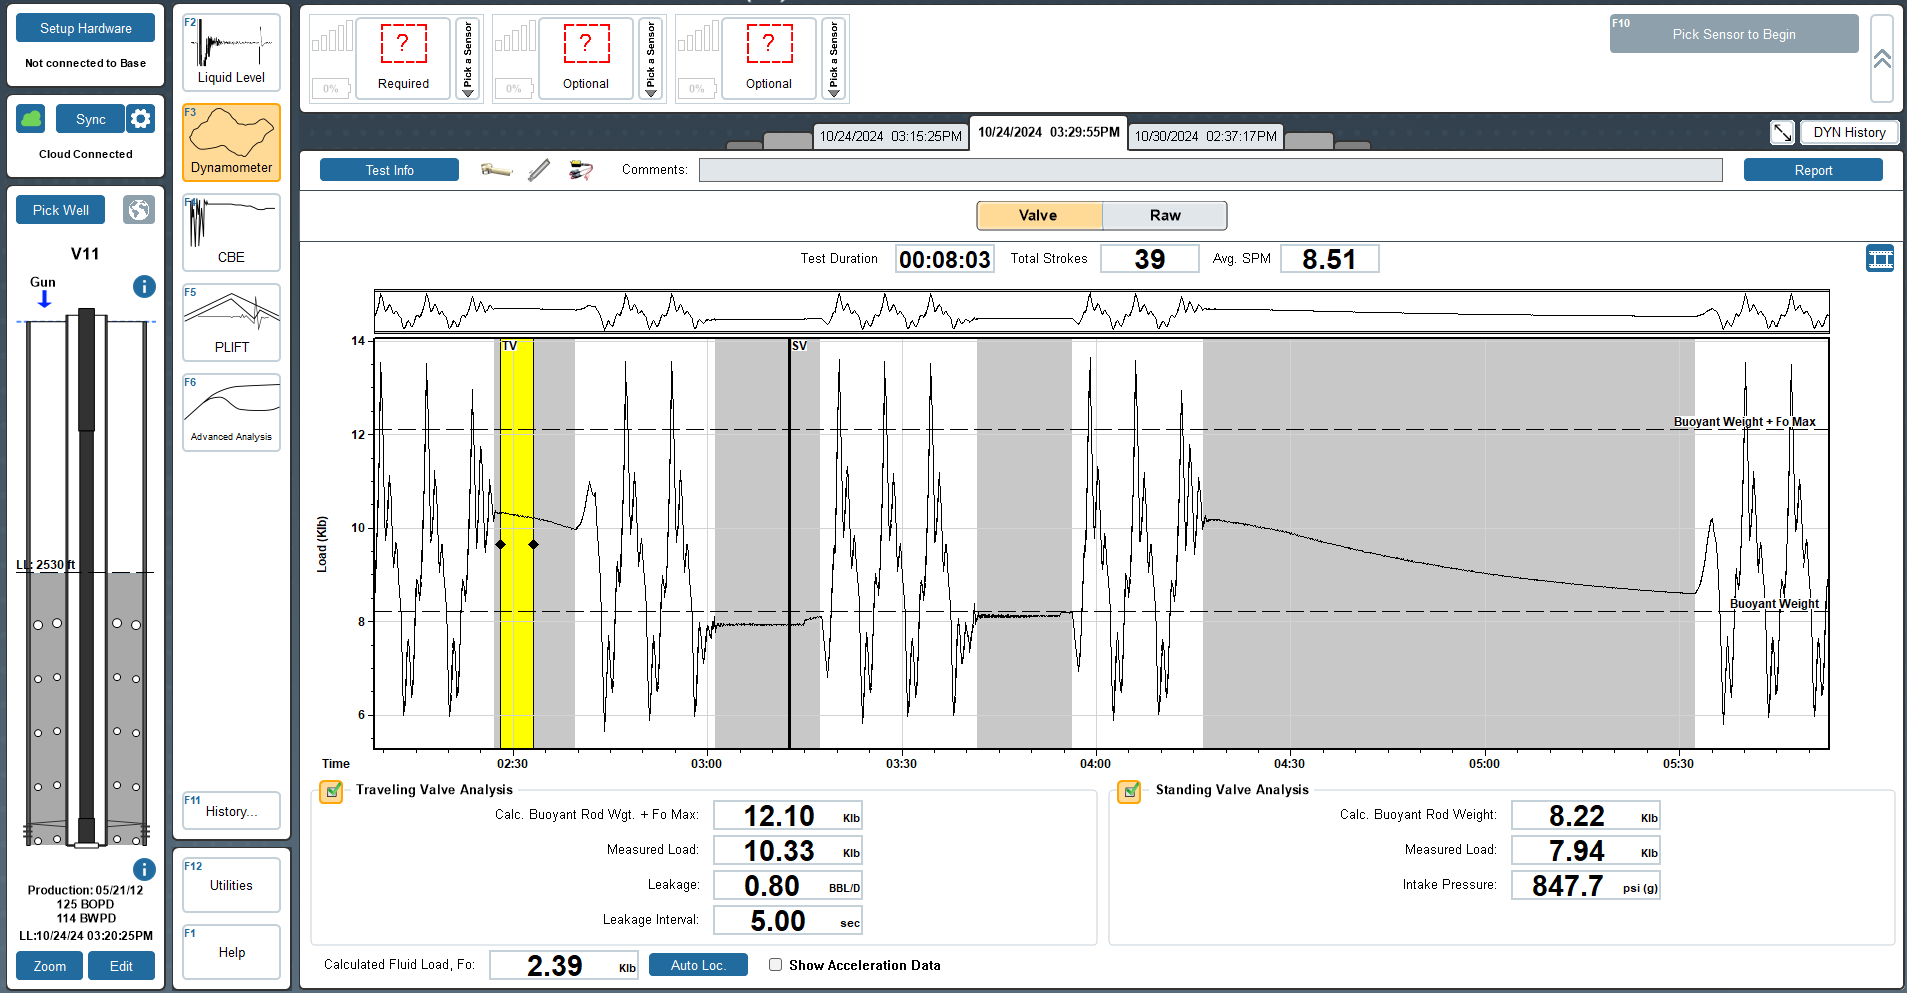The height and width of the screenshot is (993, 1907).
Task: Expand the Required sensor picker dropdown
Action: click(467, 59)
